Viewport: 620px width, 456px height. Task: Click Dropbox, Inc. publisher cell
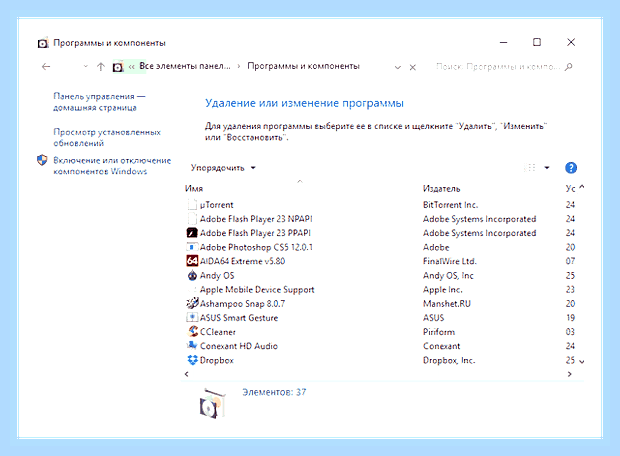pos(449,360)
